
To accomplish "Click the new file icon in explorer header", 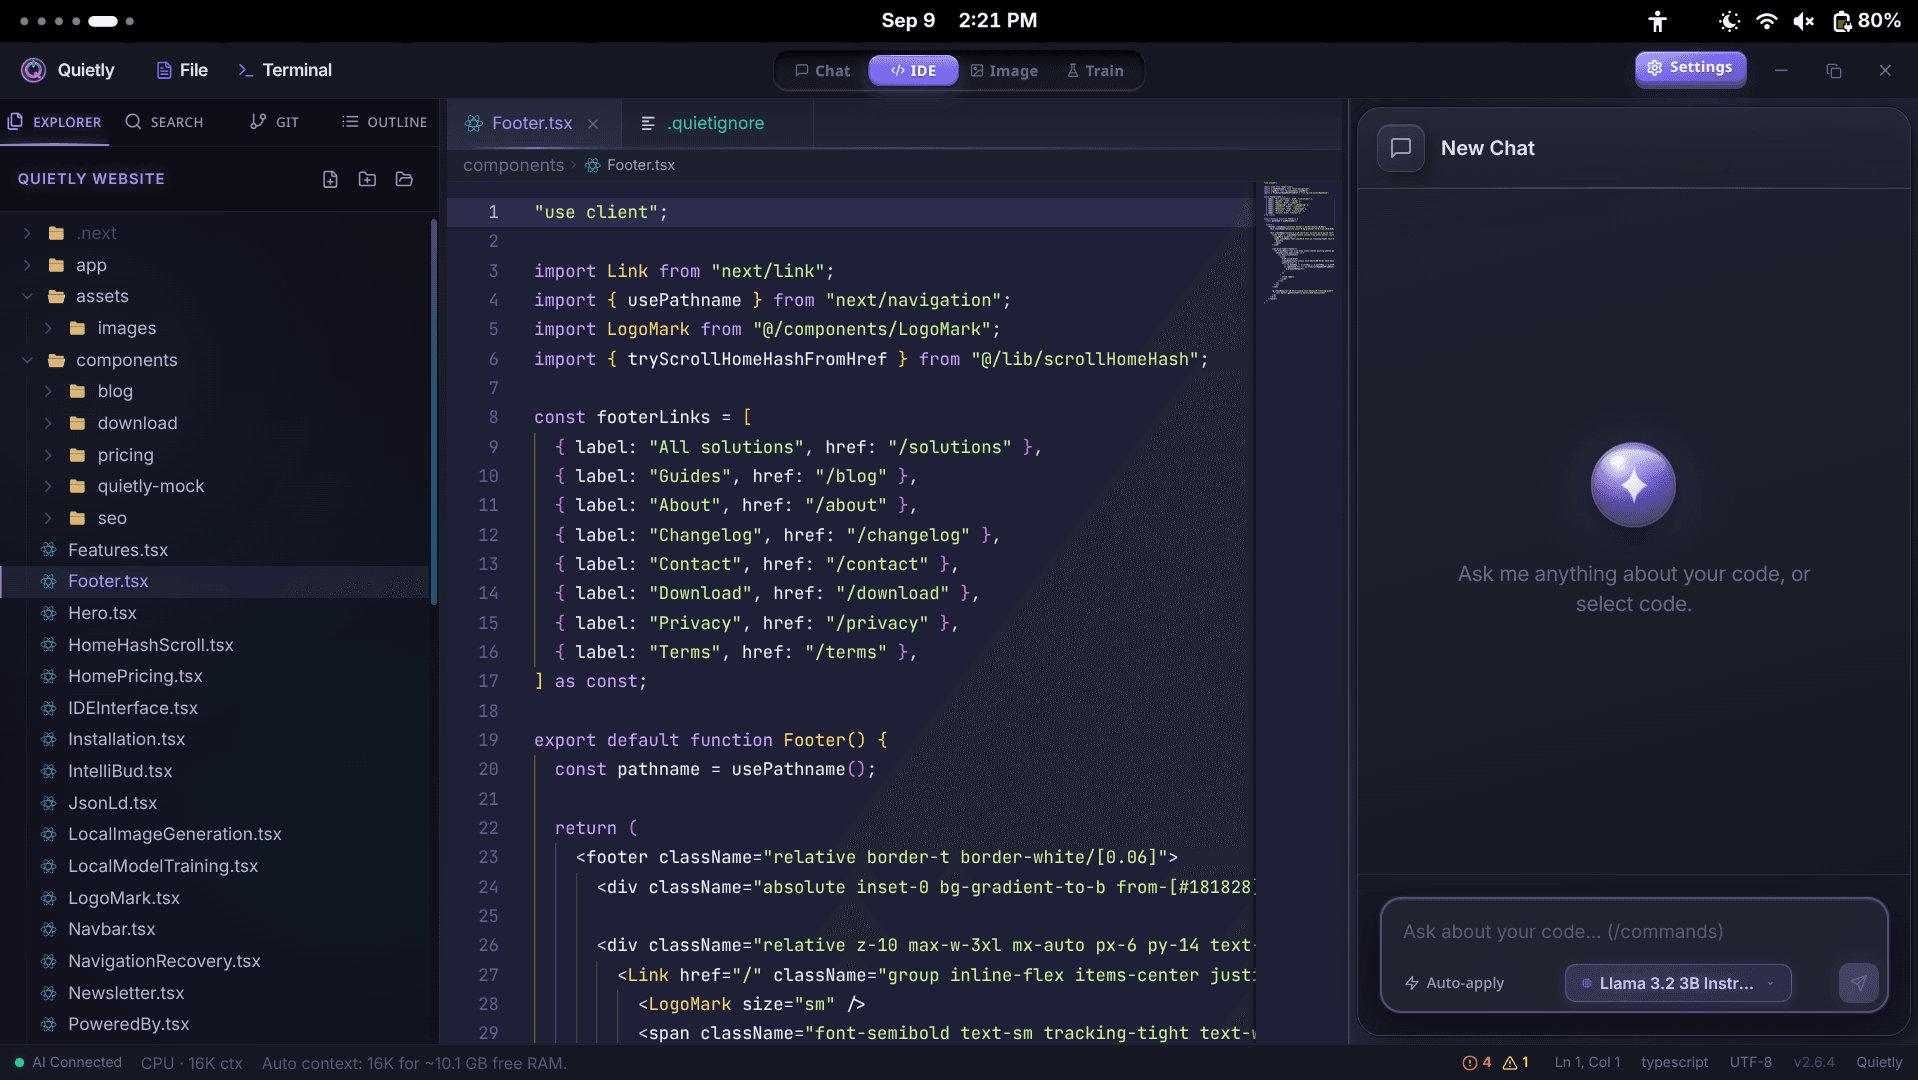I will 330,179.
